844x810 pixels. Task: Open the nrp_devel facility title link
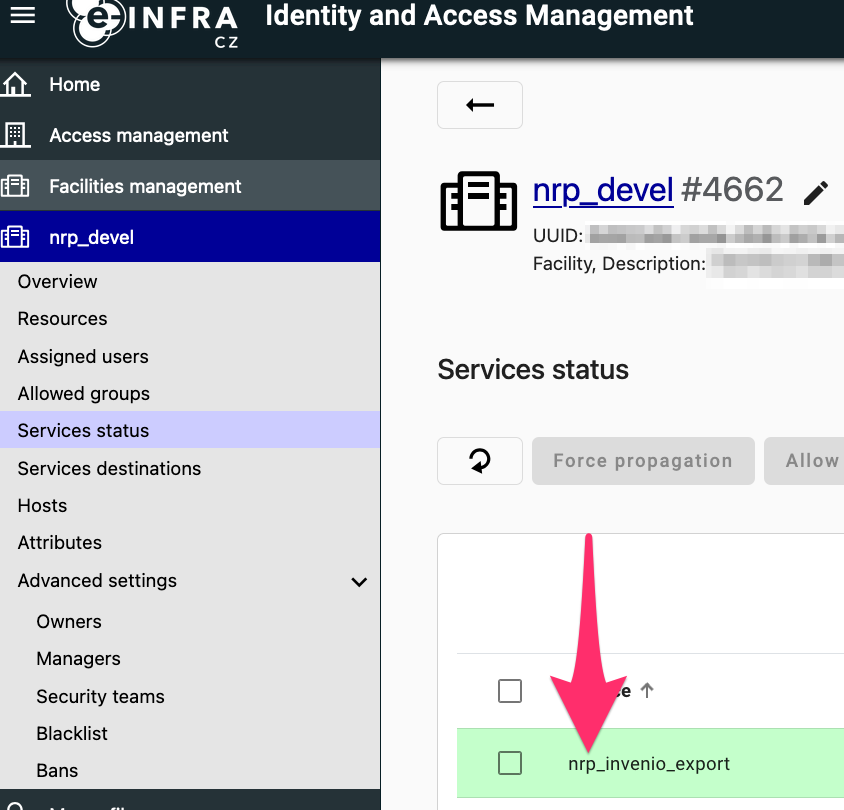click(x=602, y=190)
